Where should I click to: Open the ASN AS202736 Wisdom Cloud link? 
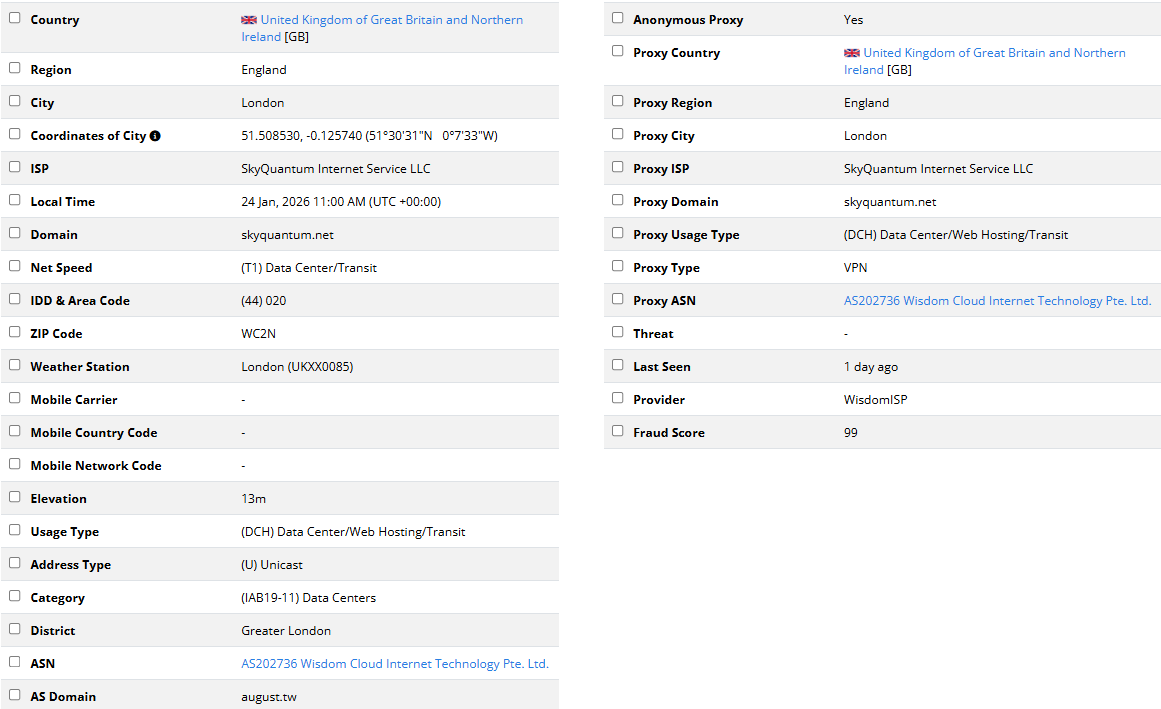tap(395, 664)
